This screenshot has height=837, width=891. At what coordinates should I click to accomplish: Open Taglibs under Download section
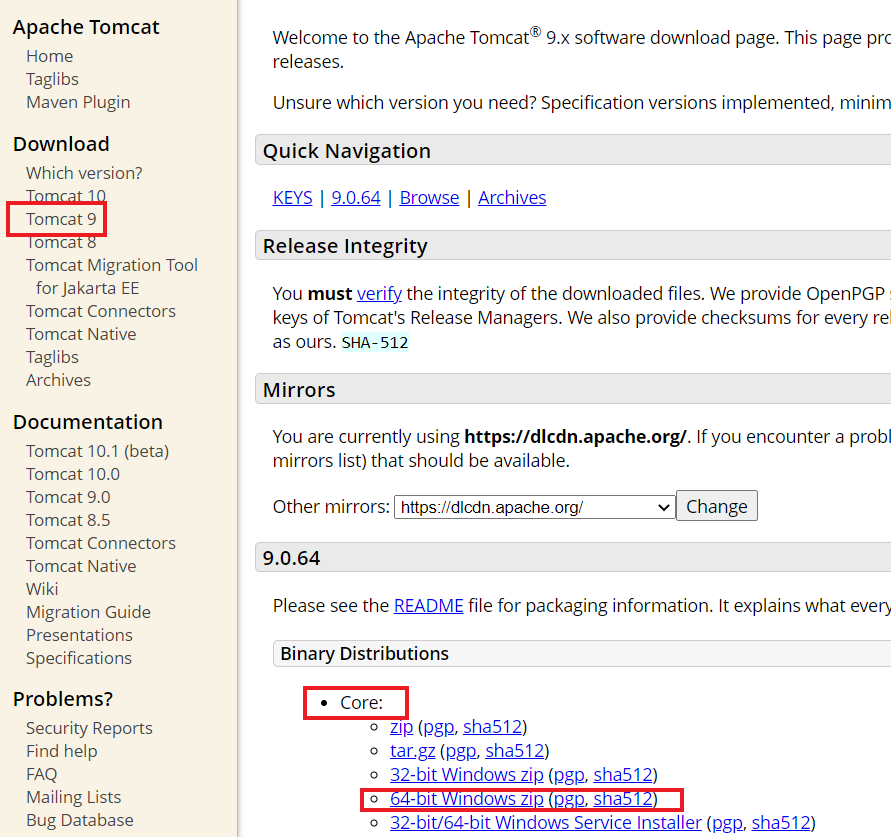tap(52, 357)
